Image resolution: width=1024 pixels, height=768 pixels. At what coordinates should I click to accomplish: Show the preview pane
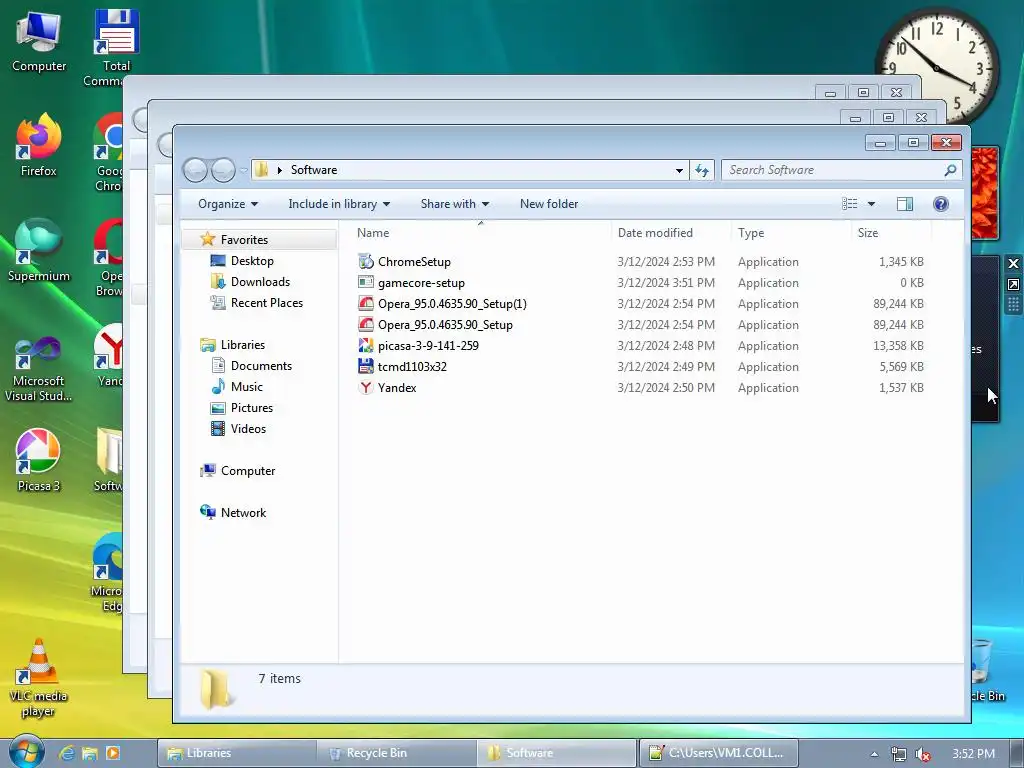tap(904, 204)
